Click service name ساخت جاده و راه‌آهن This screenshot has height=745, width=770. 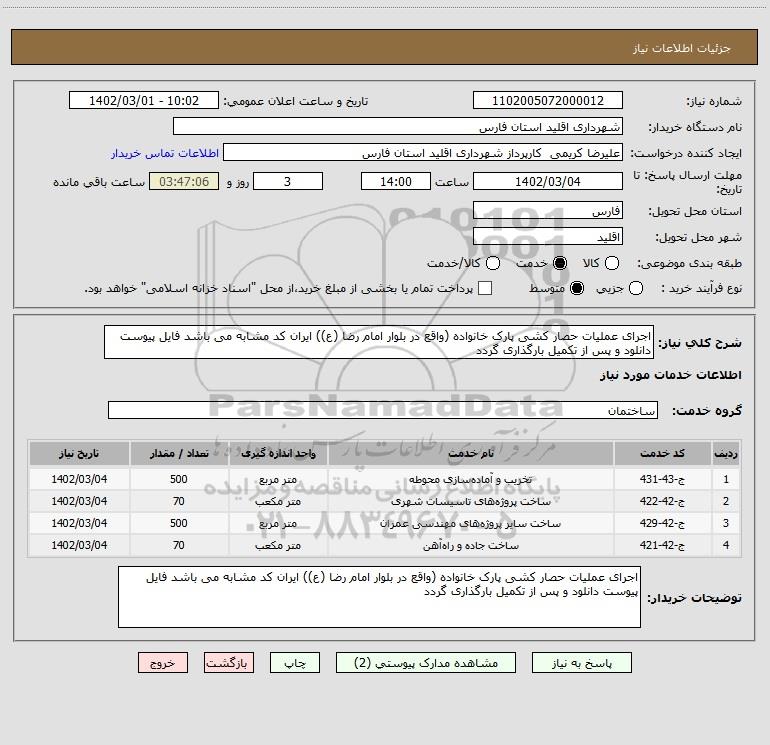click(x=470, y=546)
